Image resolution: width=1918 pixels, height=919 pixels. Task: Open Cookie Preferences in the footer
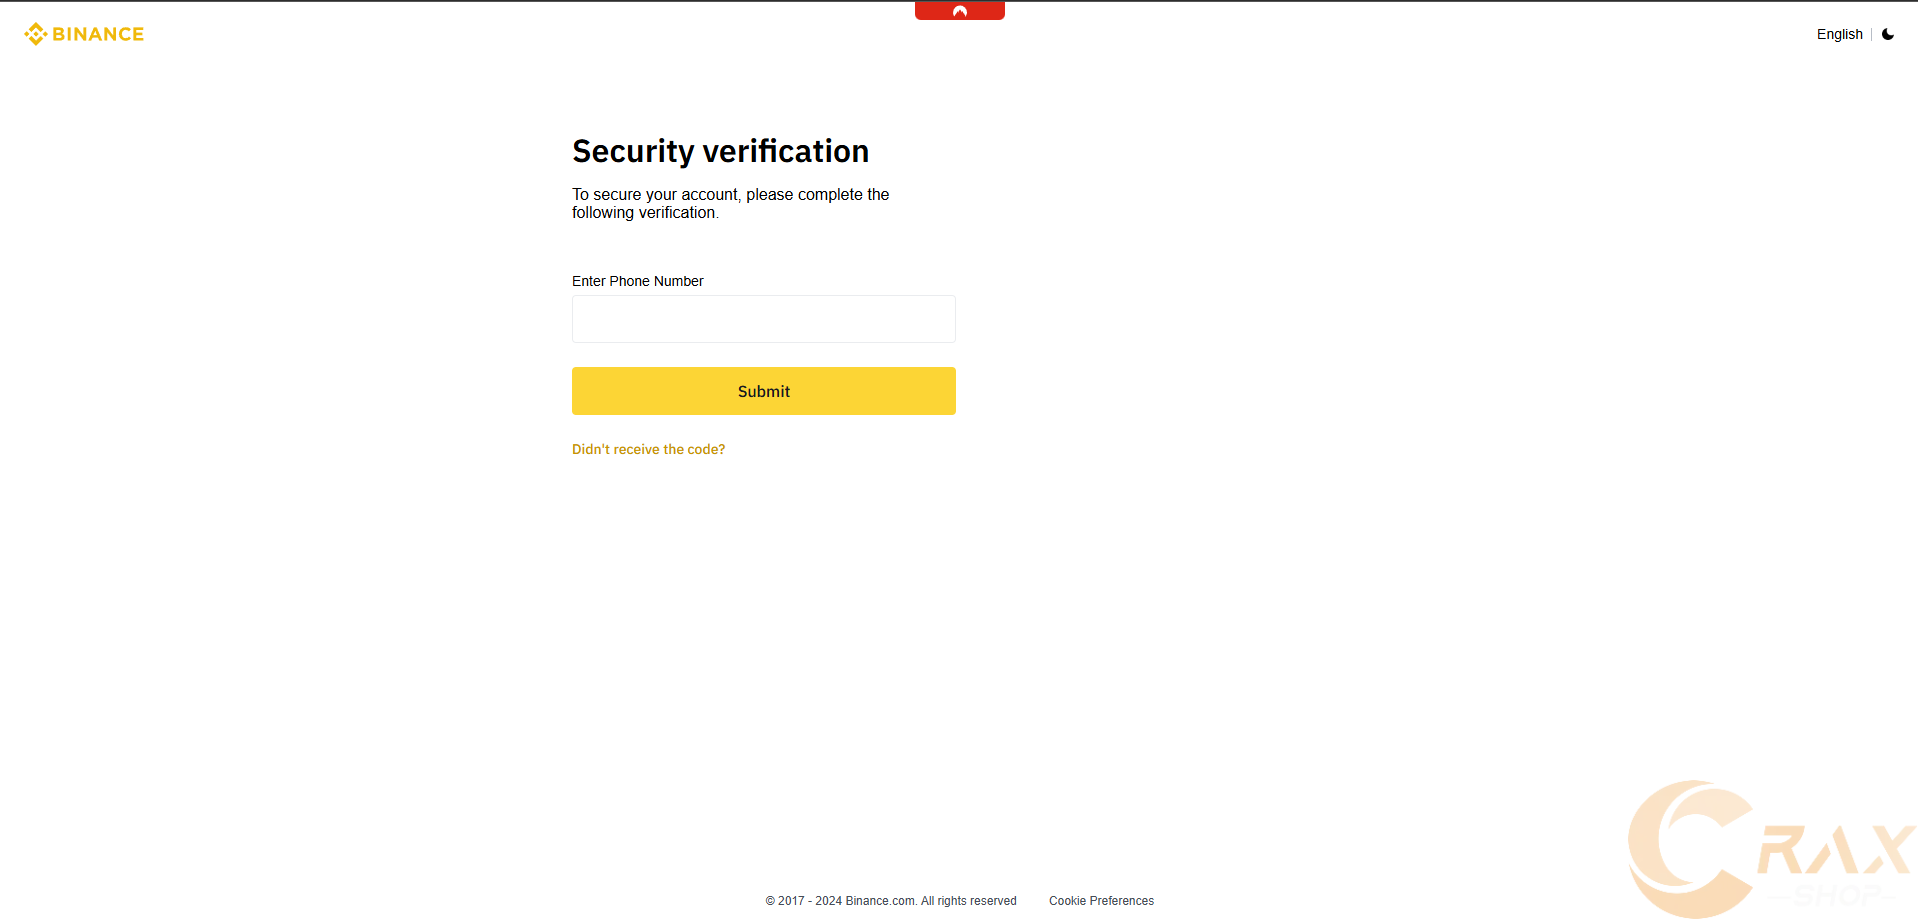[x=1101, y=901]
